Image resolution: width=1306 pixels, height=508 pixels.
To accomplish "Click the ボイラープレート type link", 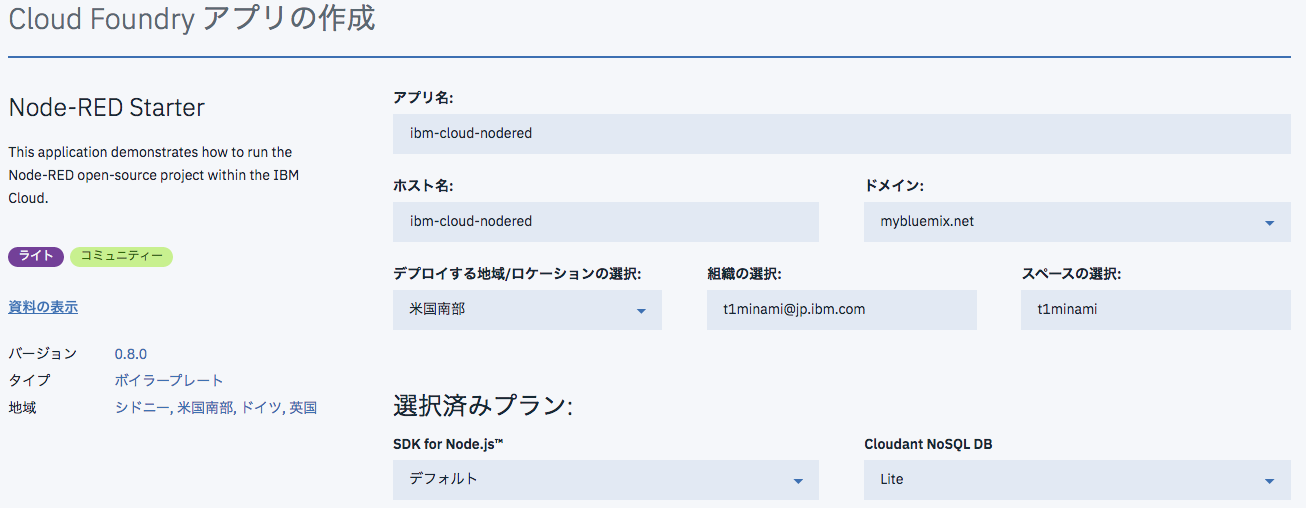I will click(169, 380).
